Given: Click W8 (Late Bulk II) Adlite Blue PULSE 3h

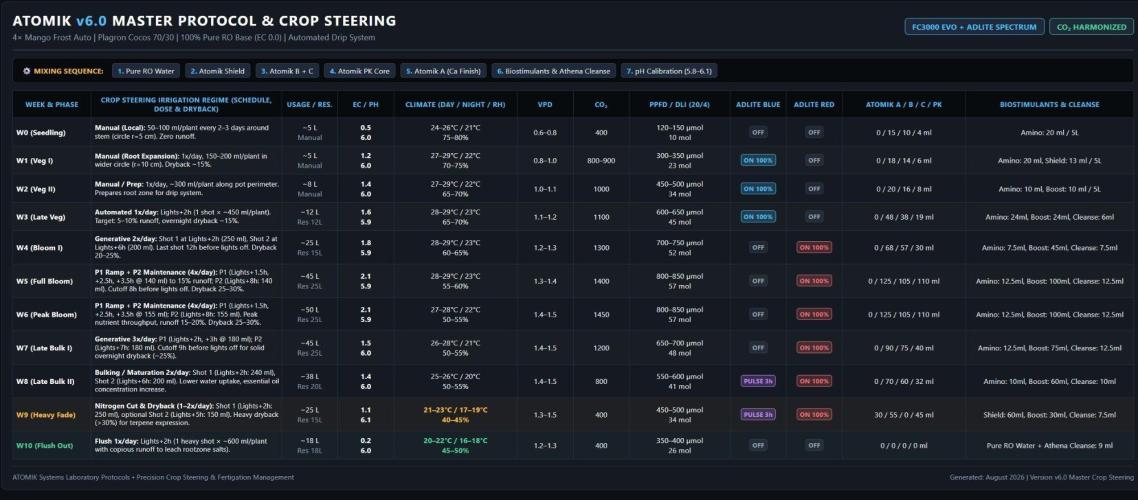Looking at the screenshot, I should point(758,381).
